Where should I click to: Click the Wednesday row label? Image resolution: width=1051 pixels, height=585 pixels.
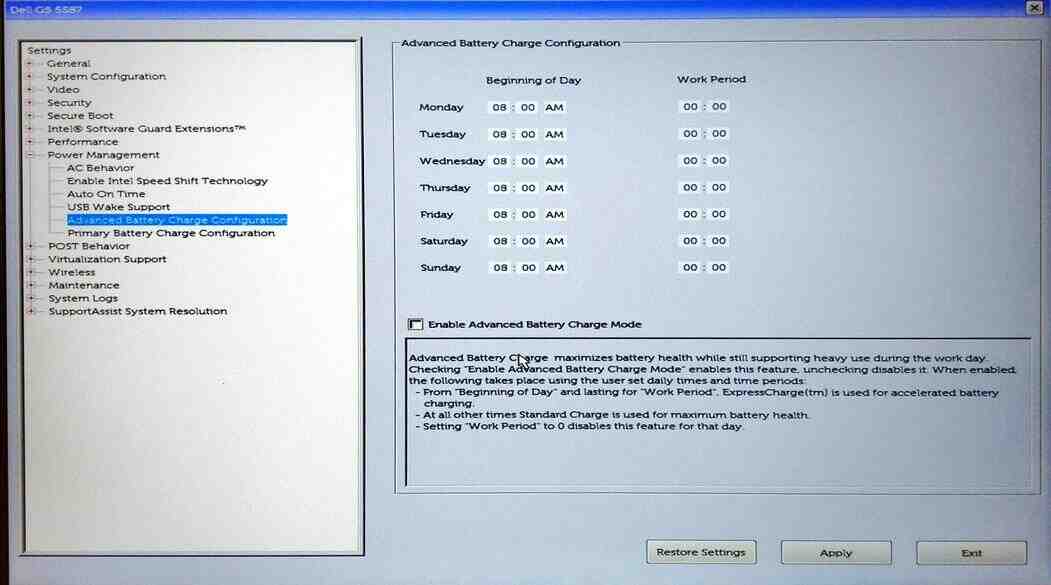click(452, 161)
